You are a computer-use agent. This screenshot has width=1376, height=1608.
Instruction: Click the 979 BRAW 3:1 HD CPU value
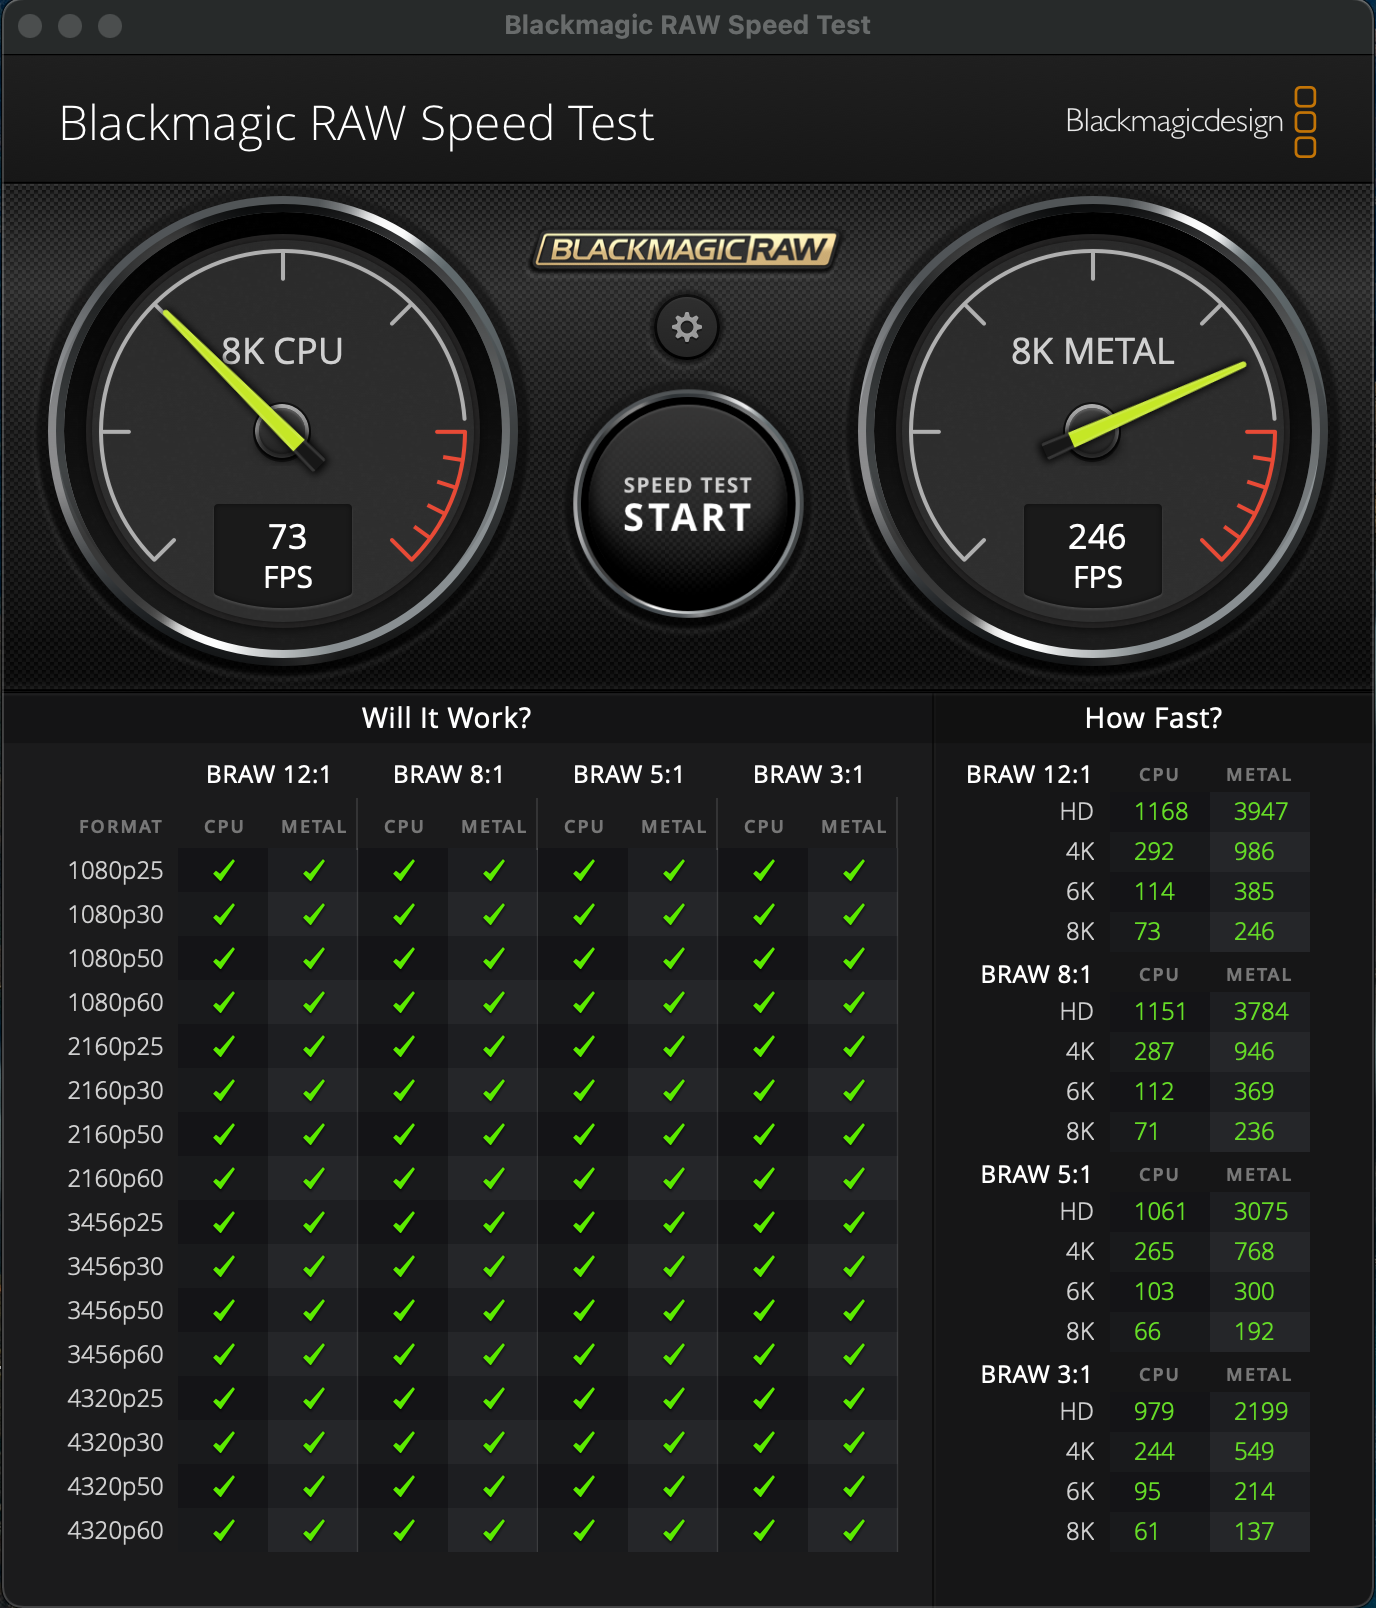pyautogui.click(x=1154, y=1411)
